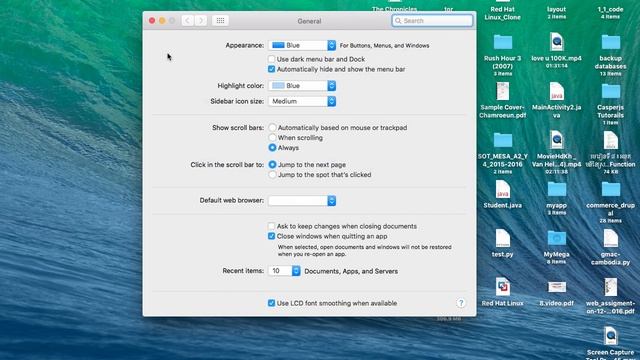Click the Search field in General window
Screen dimensions: 640x360
pos(432,21)
